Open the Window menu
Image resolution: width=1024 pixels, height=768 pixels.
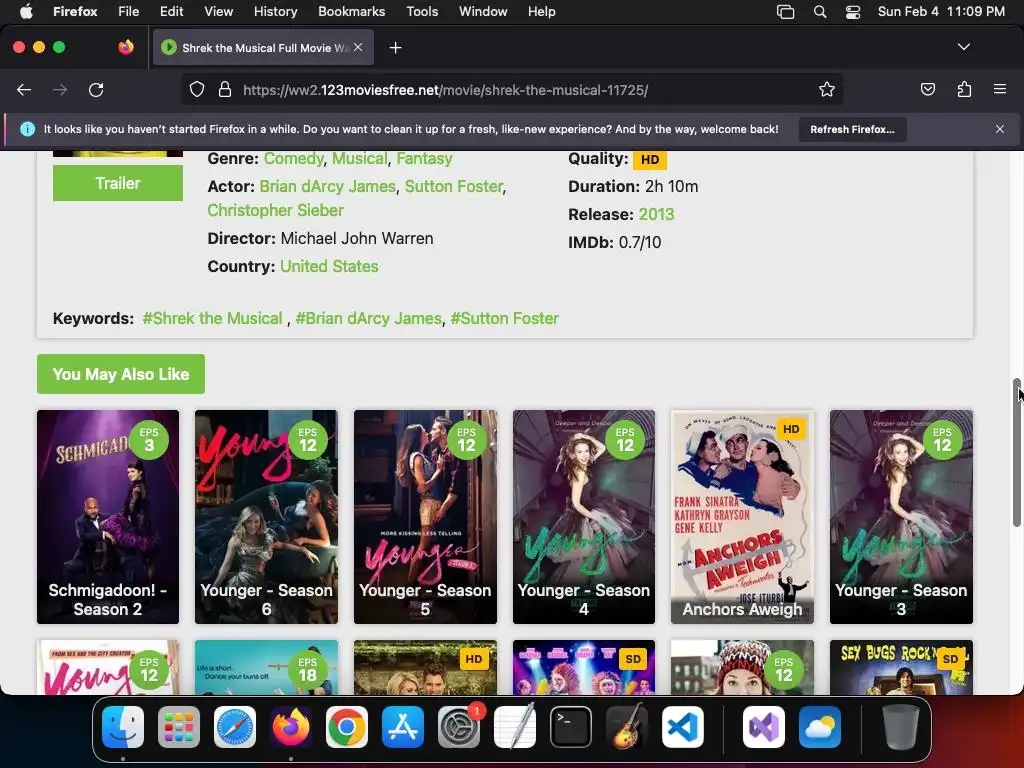pos(483,11)
